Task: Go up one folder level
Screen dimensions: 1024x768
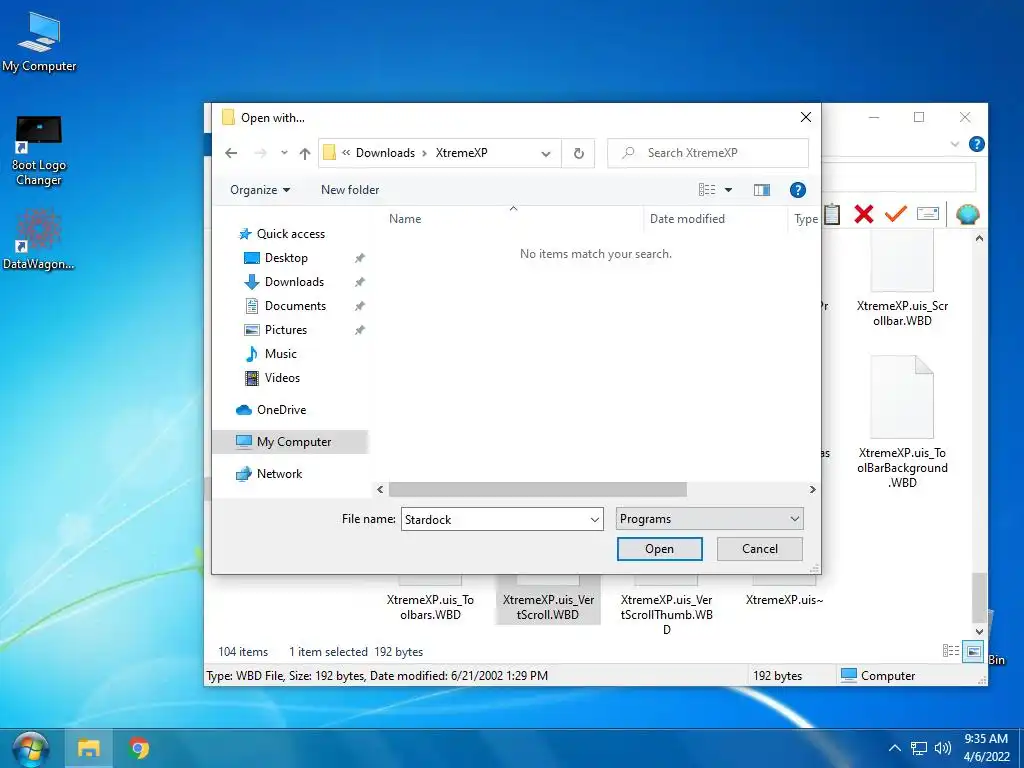Action: coord(305,153)
